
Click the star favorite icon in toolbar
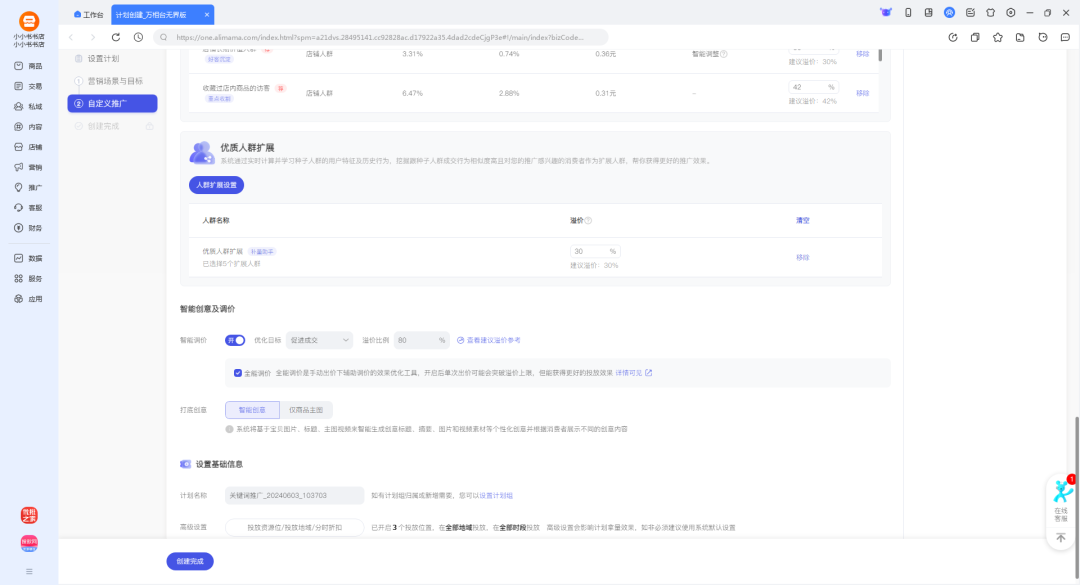(998, 37)
